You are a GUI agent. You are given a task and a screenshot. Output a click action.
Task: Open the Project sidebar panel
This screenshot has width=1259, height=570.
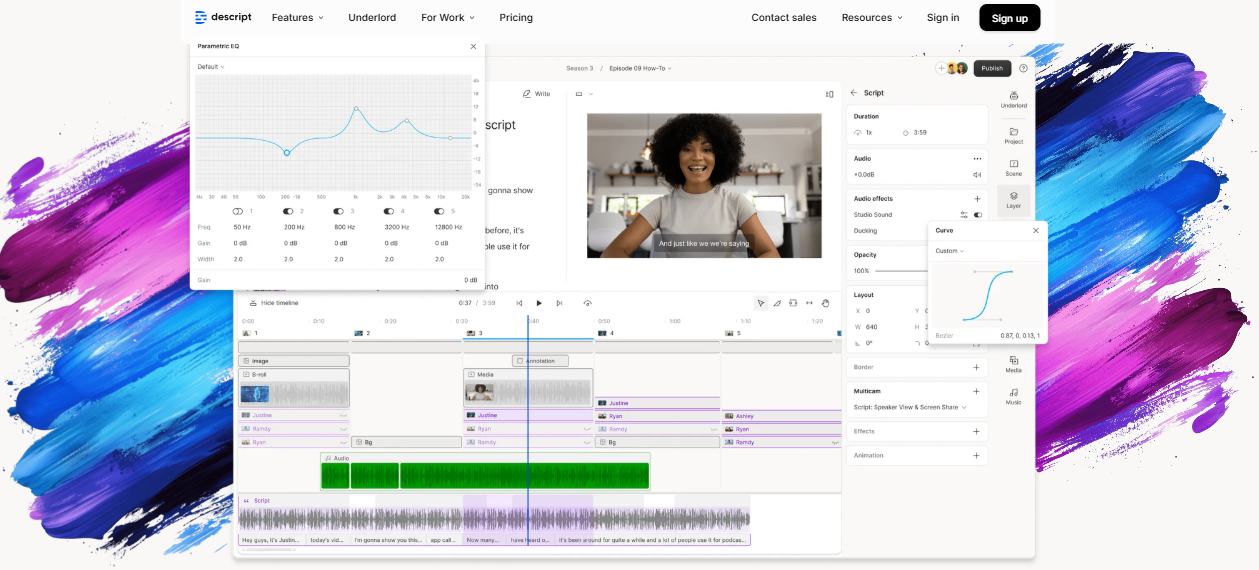[x=1013, y=135]
